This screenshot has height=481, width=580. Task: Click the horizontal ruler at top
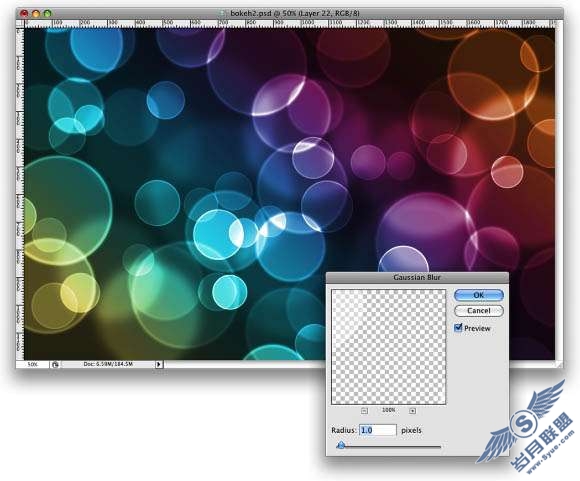coord(290,23)
